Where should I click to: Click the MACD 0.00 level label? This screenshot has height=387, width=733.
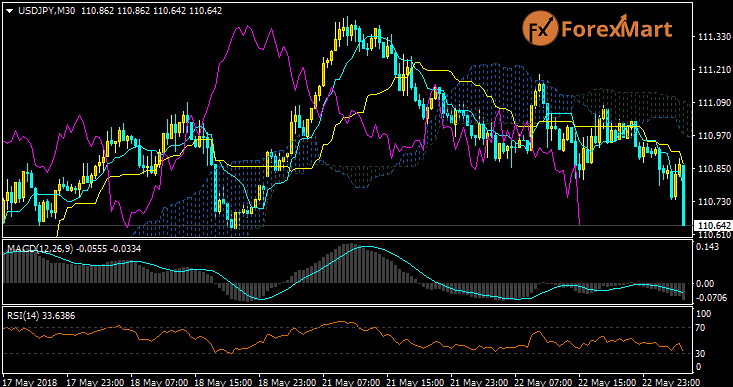(x=706, y=283)
